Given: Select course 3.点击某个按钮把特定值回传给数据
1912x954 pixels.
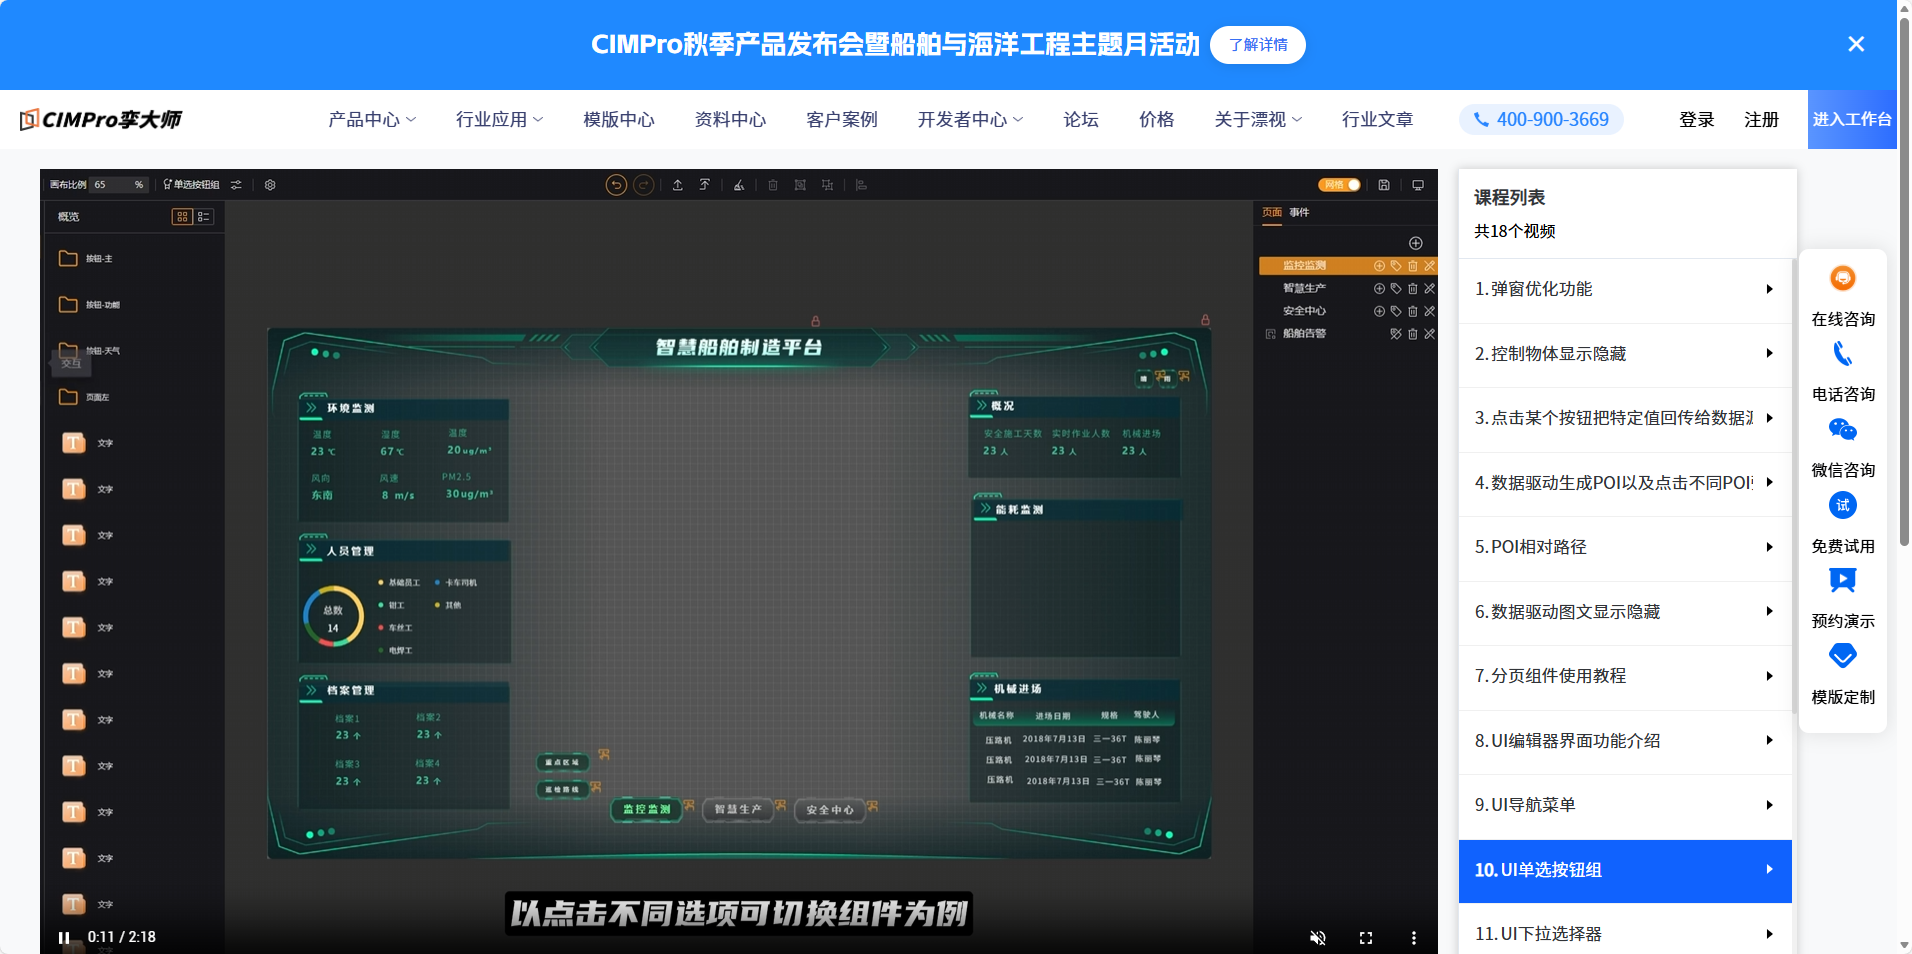Looking at the screenshot, I should [x=1625, y=419].
